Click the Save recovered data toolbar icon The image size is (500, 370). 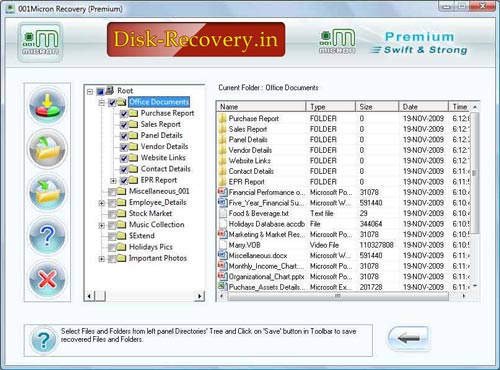[x=47, y=106]
